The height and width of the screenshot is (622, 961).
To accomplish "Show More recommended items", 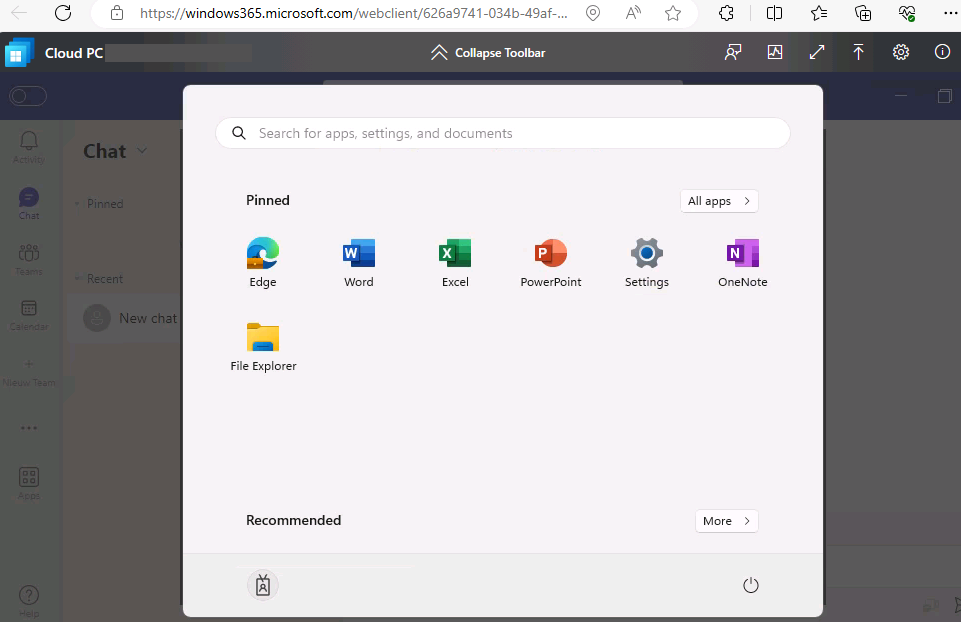I will point(726,521).
